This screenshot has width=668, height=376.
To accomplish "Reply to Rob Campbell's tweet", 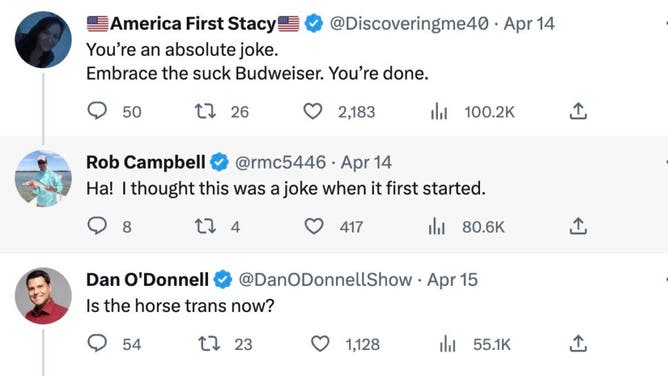I will pos(97,226).
